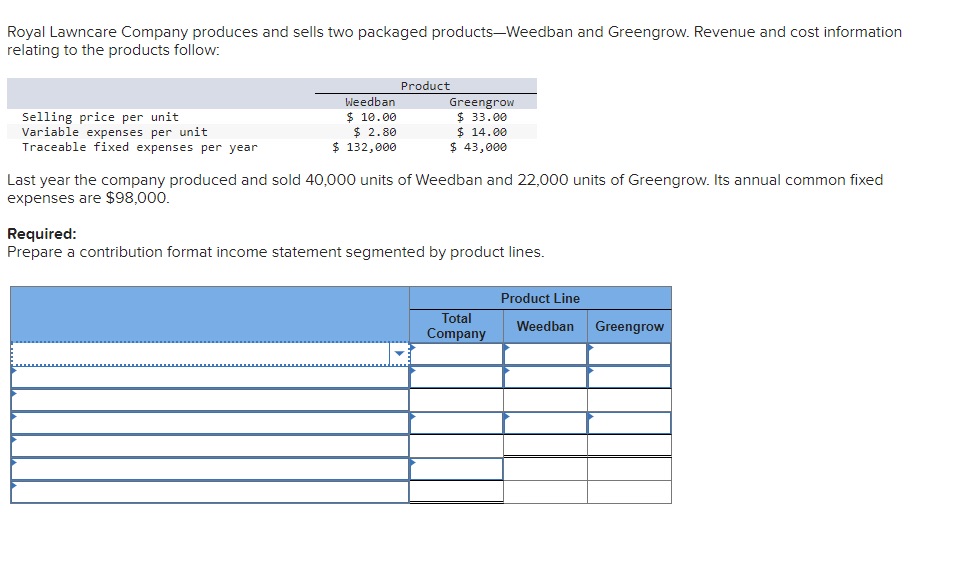Open the first row label dropdown arrow

pyautogui.click(x=400, y=354)
